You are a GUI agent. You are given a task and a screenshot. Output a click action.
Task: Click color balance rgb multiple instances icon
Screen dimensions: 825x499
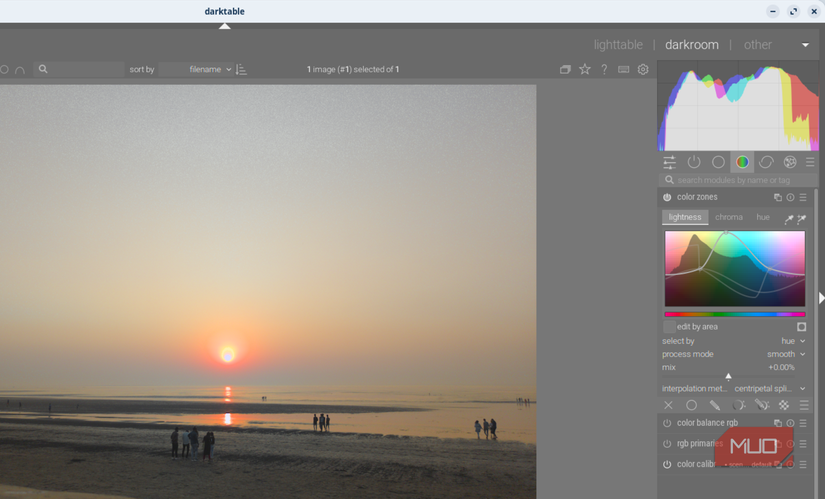pyautogui.click(x=778, y=423)
